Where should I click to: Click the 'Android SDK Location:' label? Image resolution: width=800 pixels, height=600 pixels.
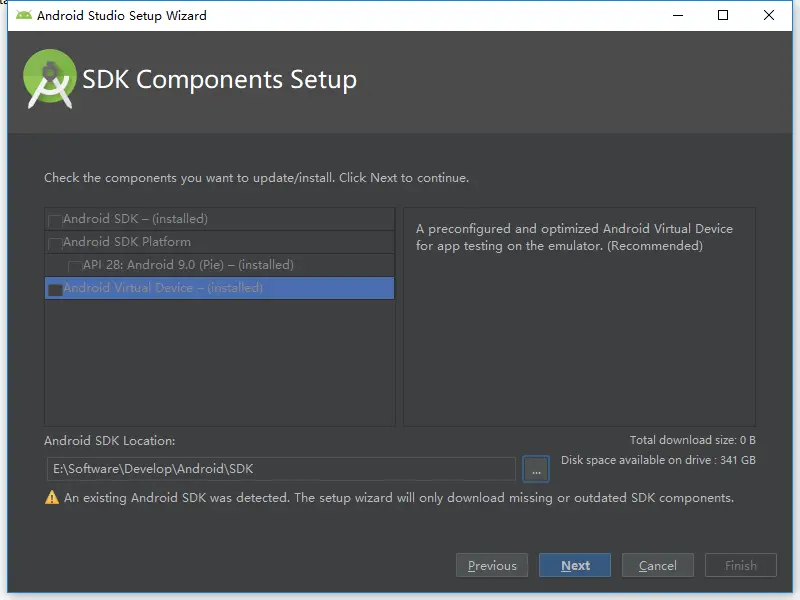coord(110,441)
